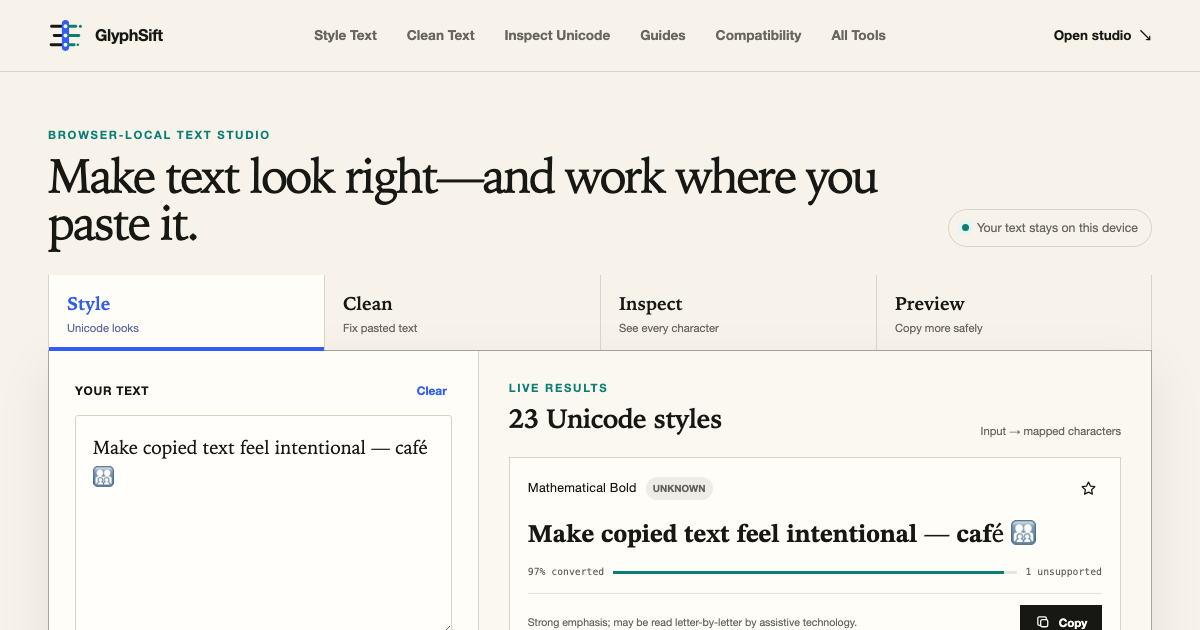Open the Style Text nav item
This screenshot has width=1200, height=630.
pyautogui.click(x=345, y=35)
